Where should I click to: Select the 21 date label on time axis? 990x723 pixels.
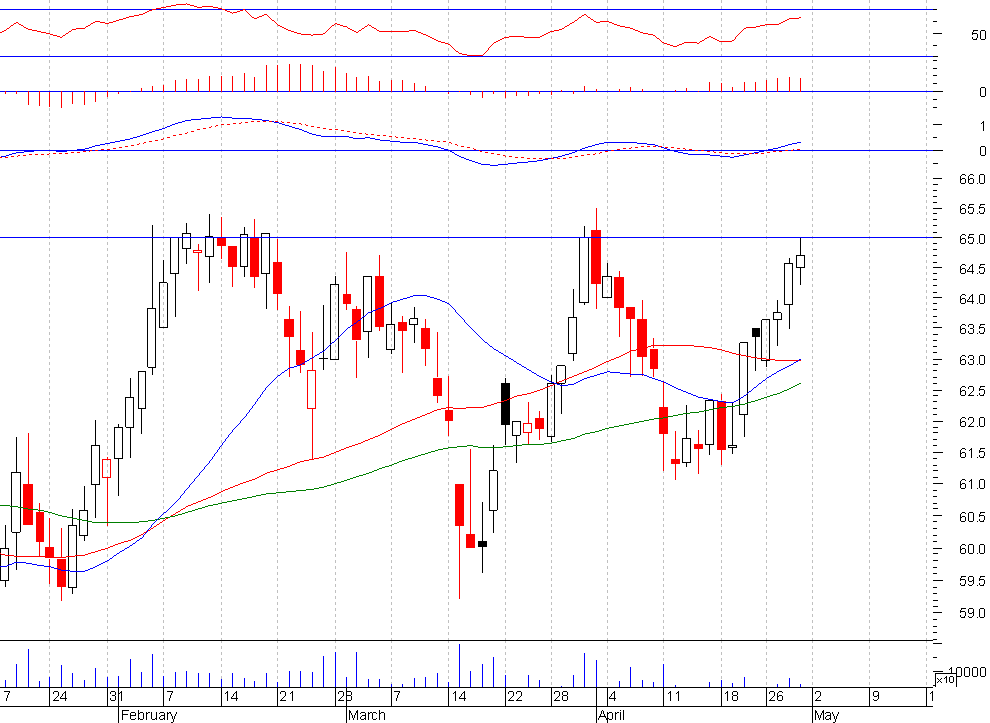click(287, 696)
